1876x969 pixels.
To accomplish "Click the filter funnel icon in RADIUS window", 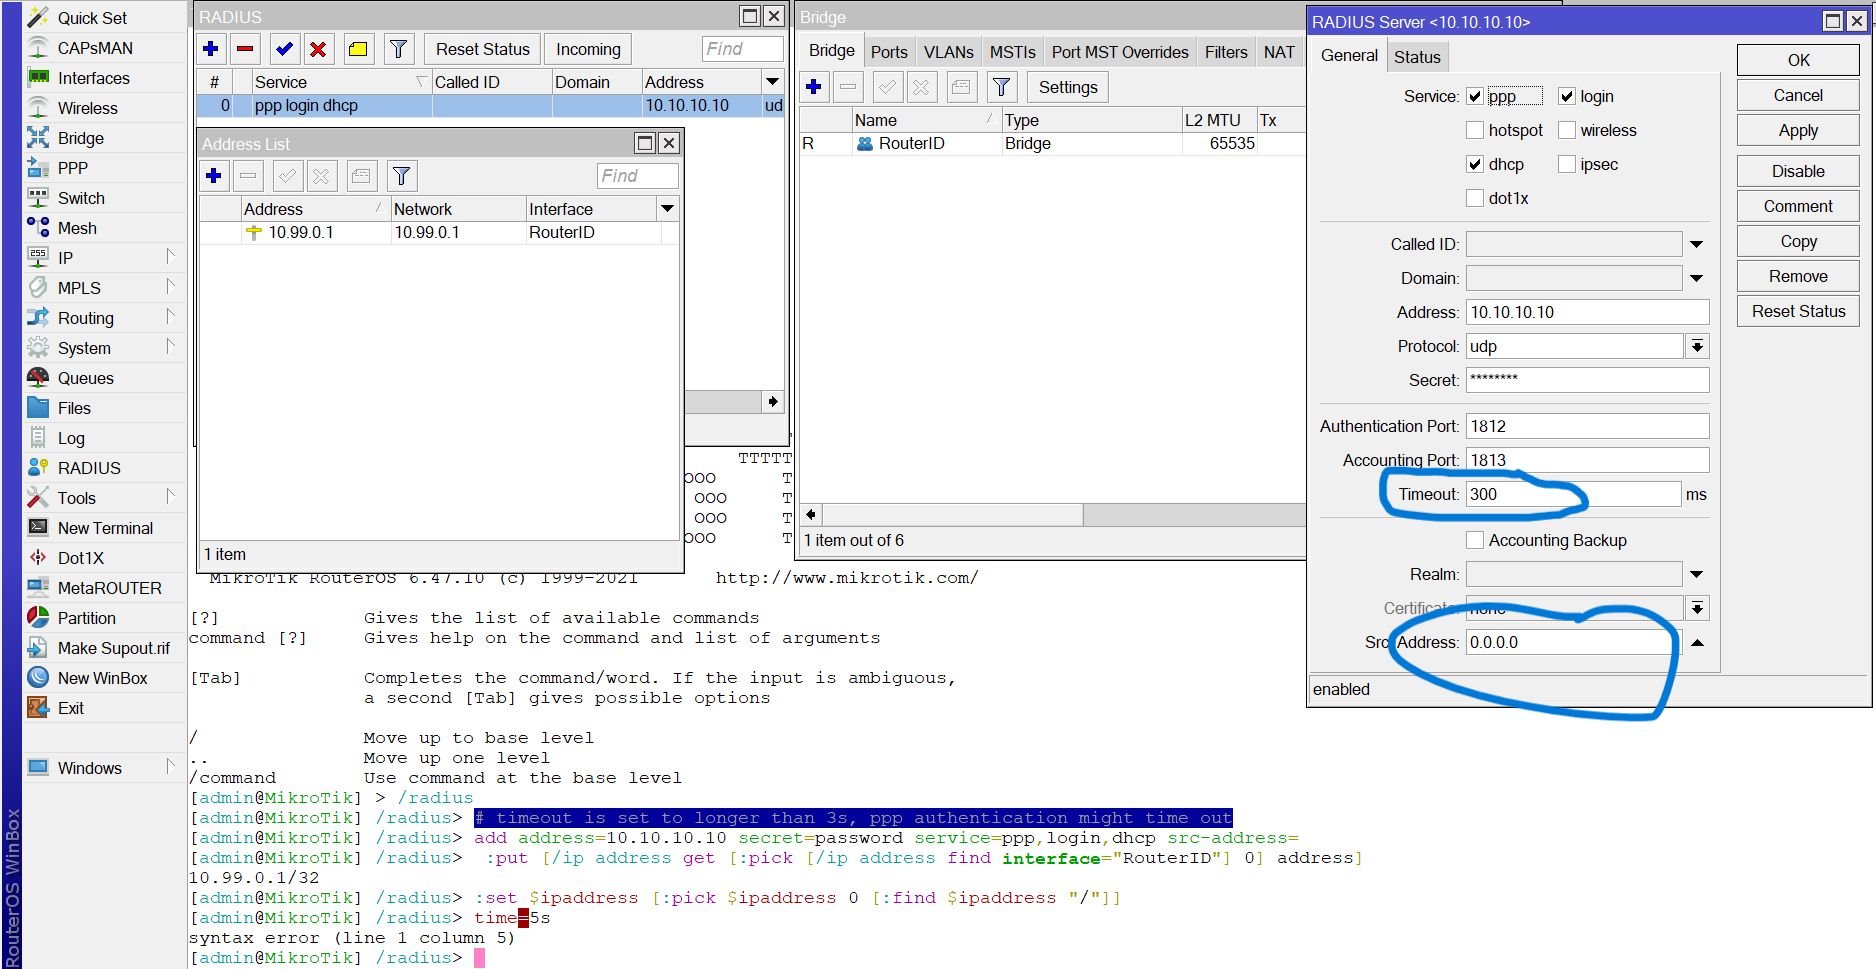I will click(x=398, y=49).
